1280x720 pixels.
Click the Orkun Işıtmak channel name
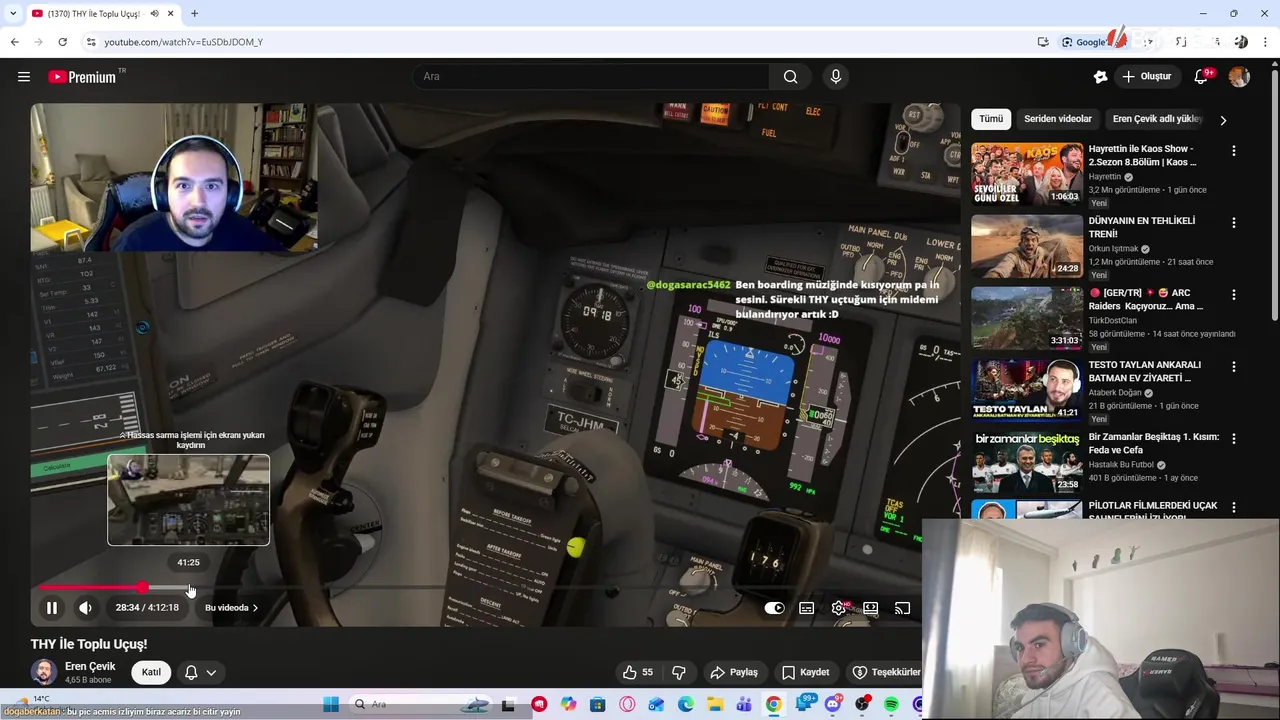pos(1114,249)
